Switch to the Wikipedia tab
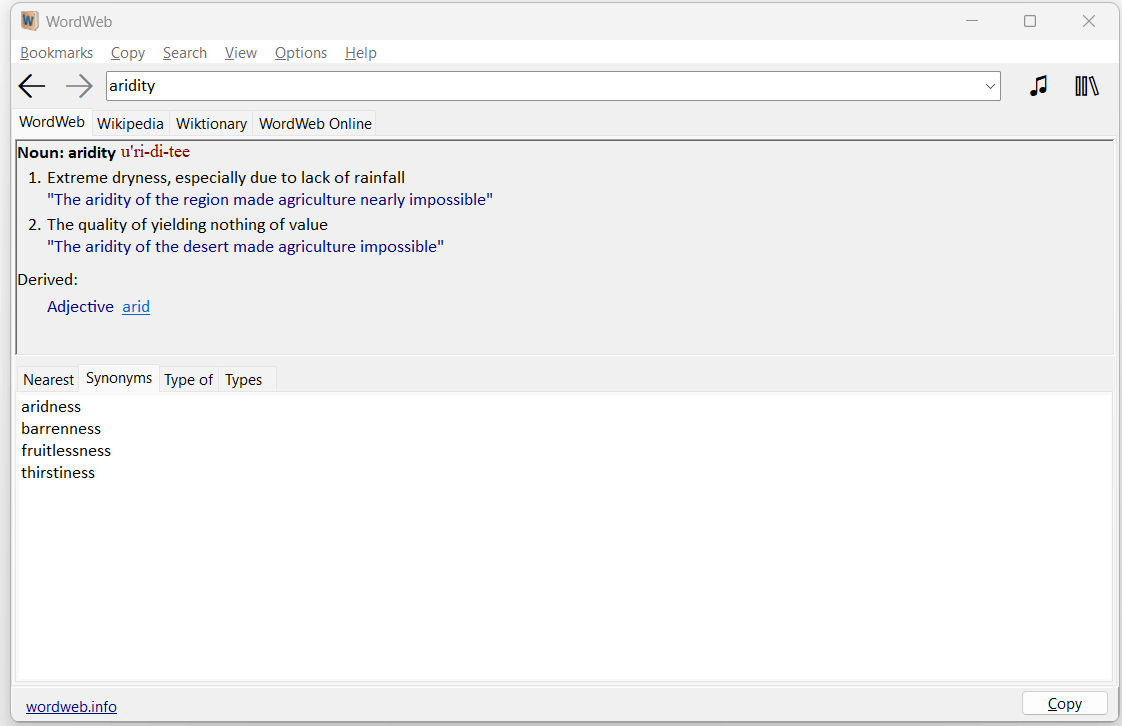 tap(130, 124)
